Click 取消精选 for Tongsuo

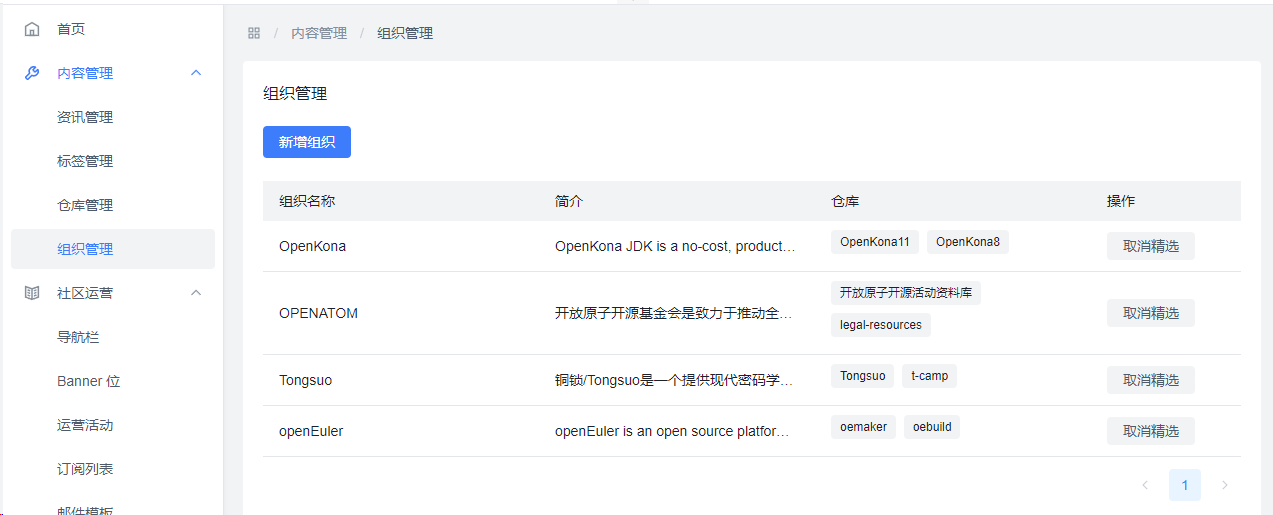pyautogui.click(x=1151, y=380)
